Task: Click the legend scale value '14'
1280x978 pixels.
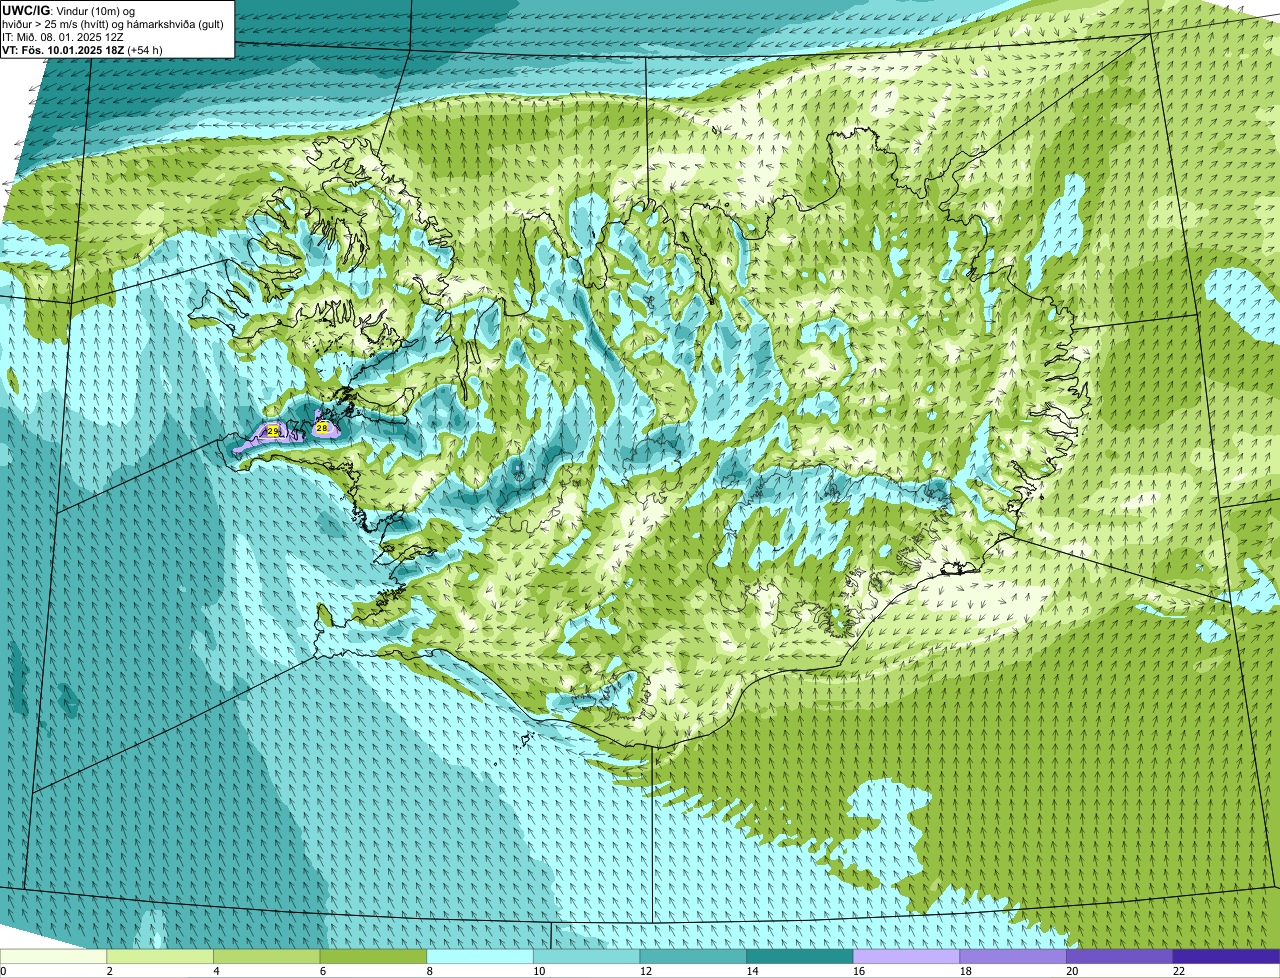Action: [x=752, y=971]
